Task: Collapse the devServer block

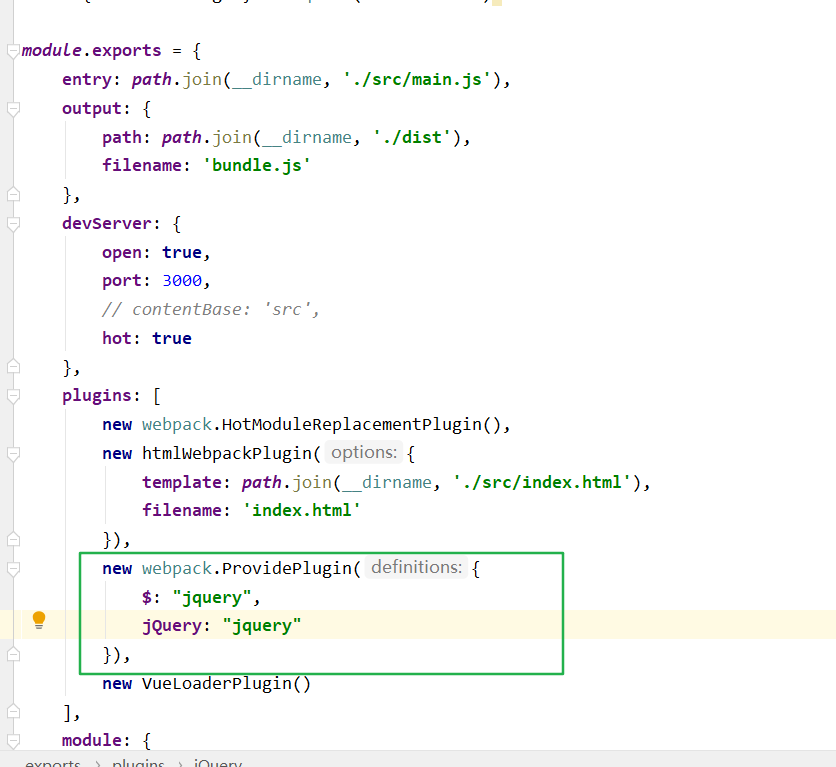Action: pyautogui.click(x=13, y=224)
